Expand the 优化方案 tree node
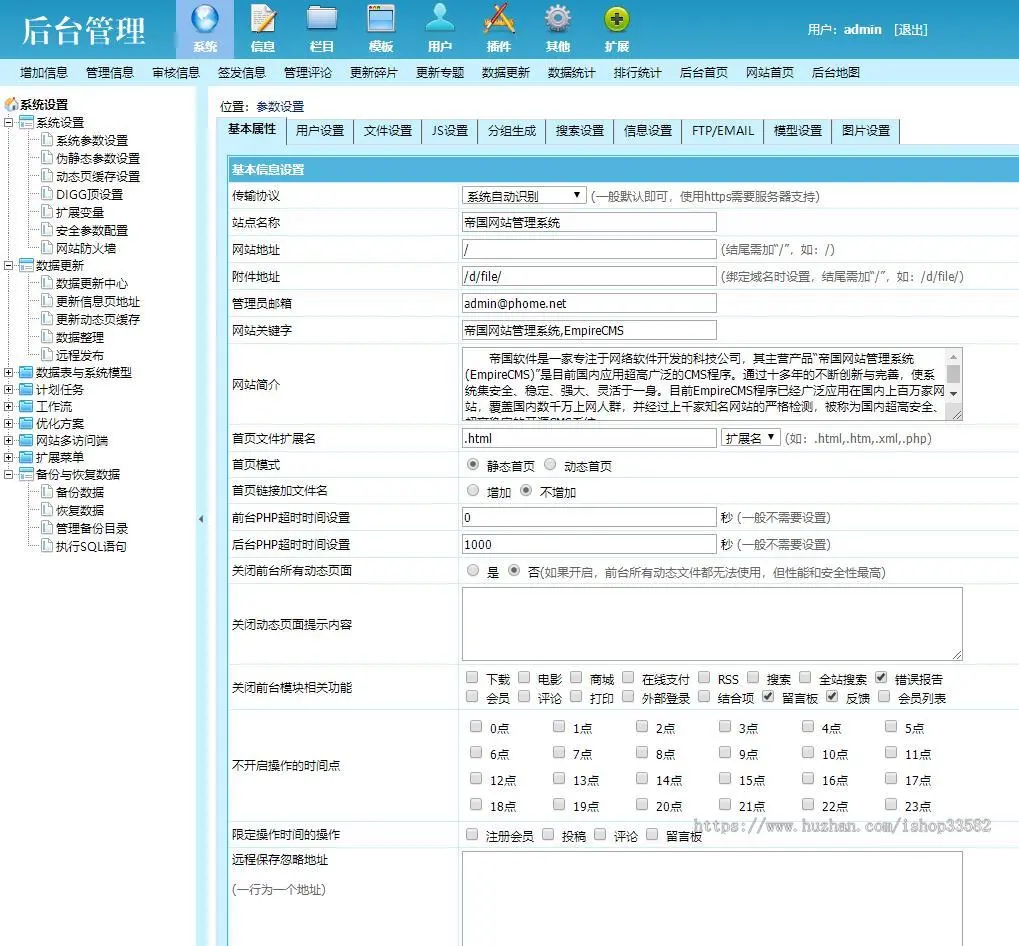The width and height of the screenshot is (1019, 946). point(8,423)
